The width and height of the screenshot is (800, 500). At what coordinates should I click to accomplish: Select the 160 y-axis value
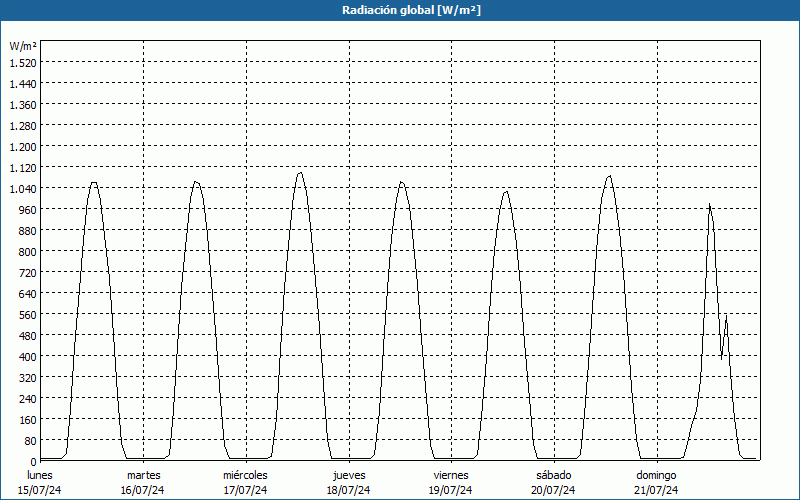29,420
